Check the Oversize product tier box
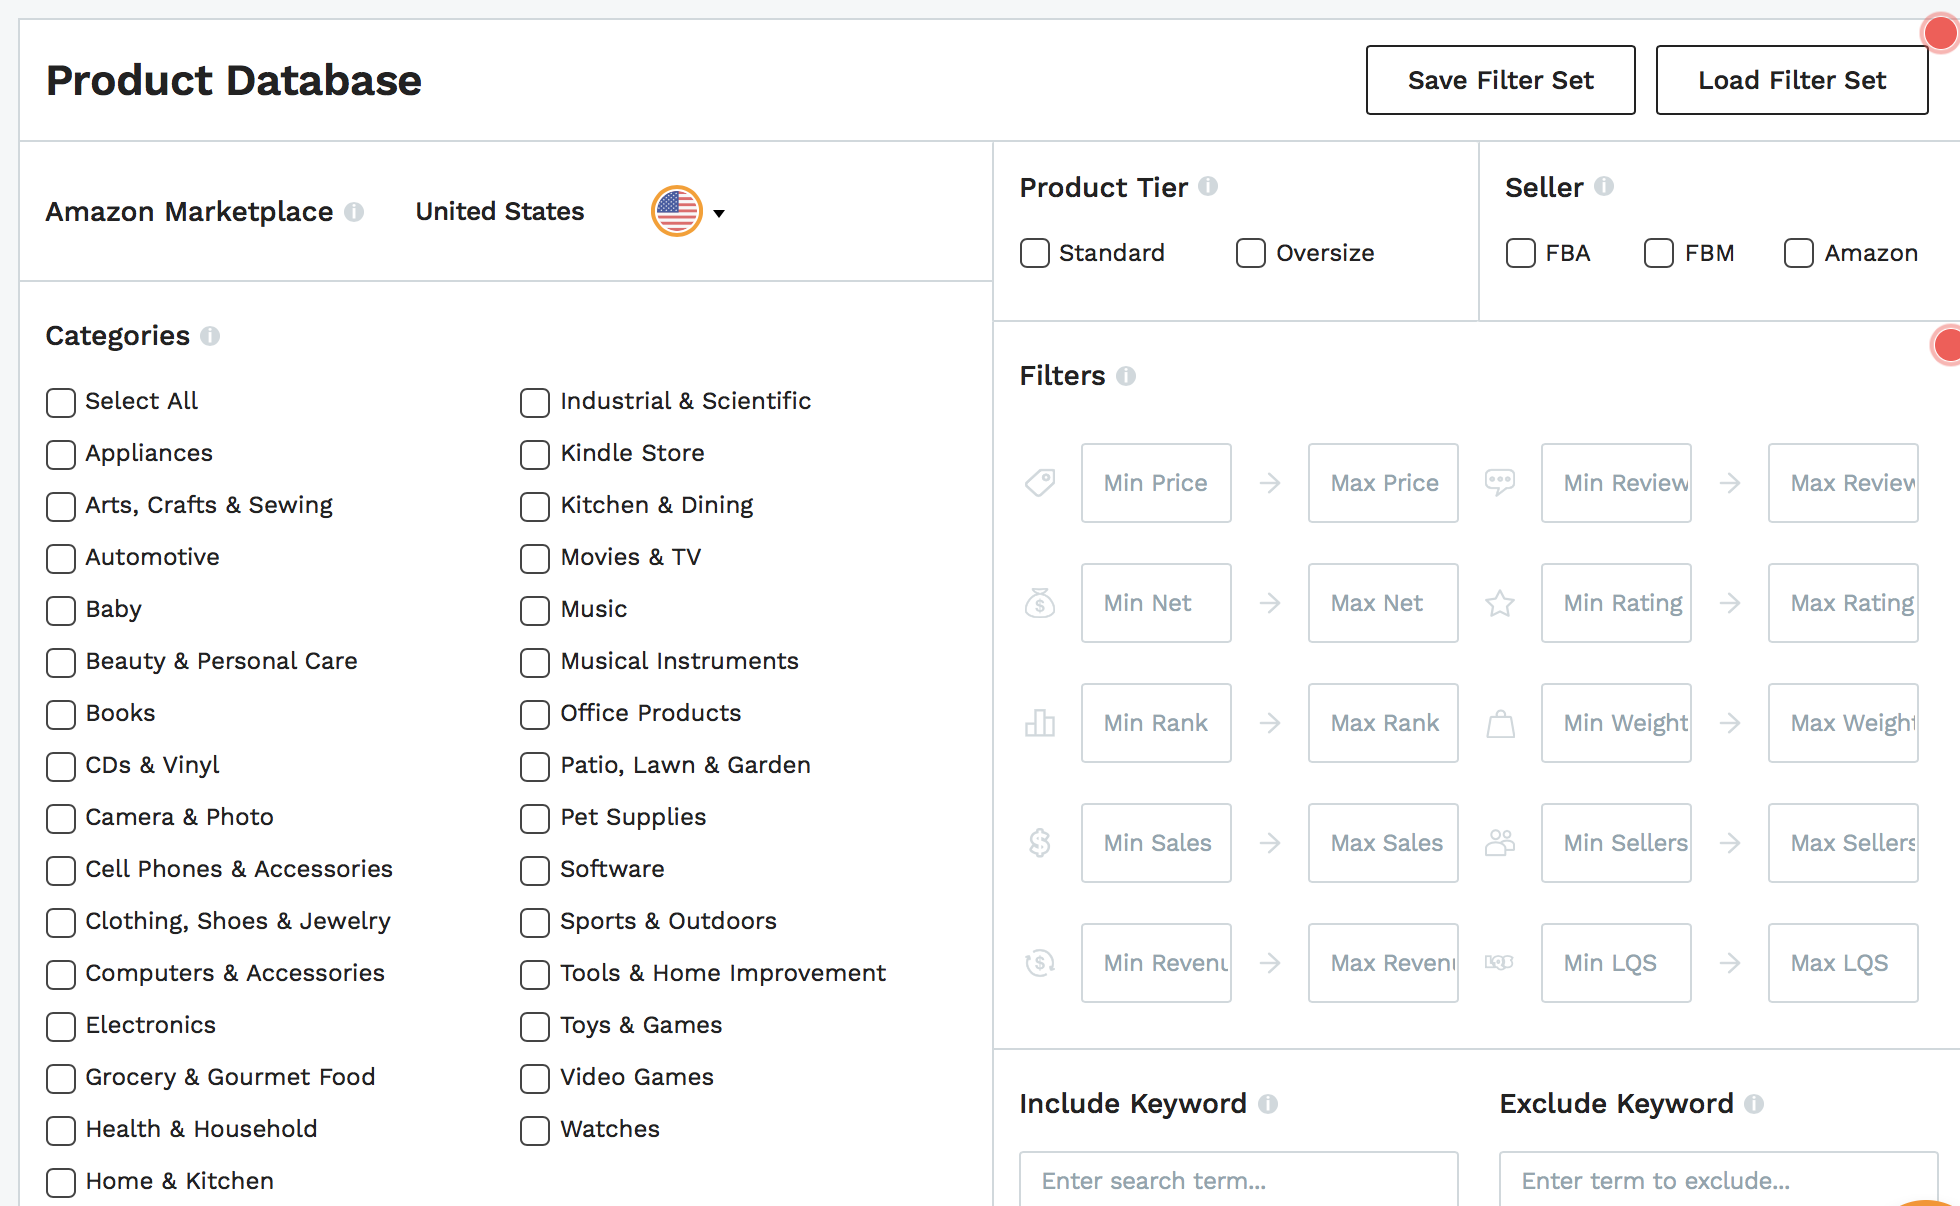This screenshot has width=1960, height=1206. pyautogui.click(x=1251, y=253)
